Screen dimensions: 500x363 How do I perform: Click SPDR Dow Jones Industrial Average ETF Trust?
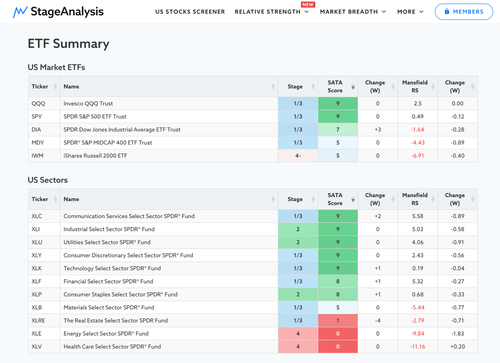pos(122,130)
